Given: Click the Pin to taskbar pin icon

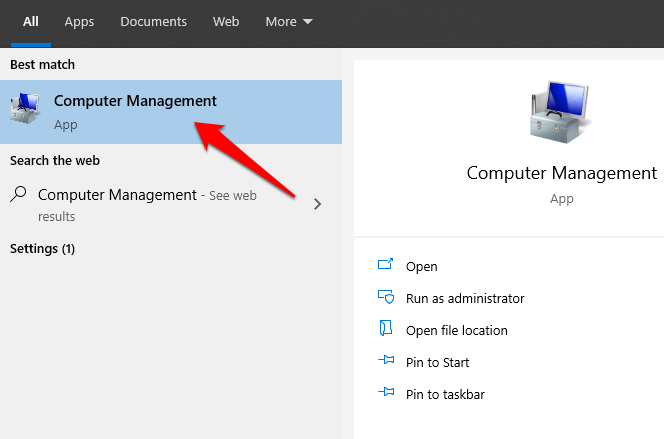Looking at the screenshot, I should [386, 392].
